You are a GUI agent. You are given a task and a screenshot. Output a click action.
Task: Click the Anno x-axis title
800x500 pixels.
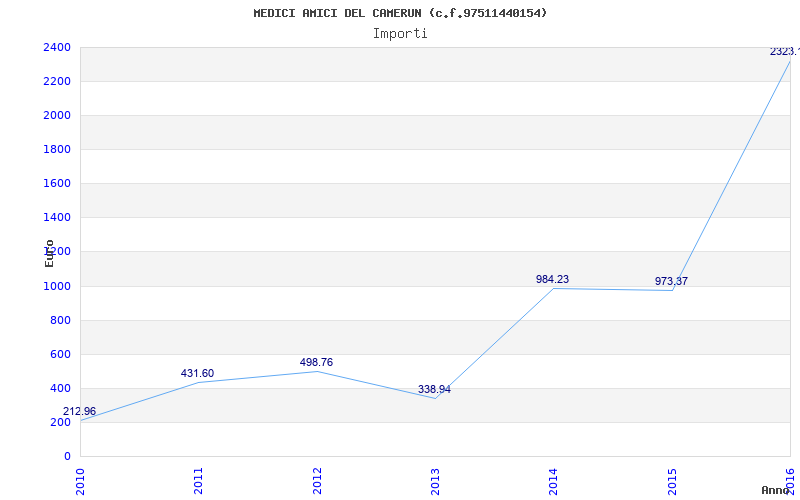pos(775,490)
